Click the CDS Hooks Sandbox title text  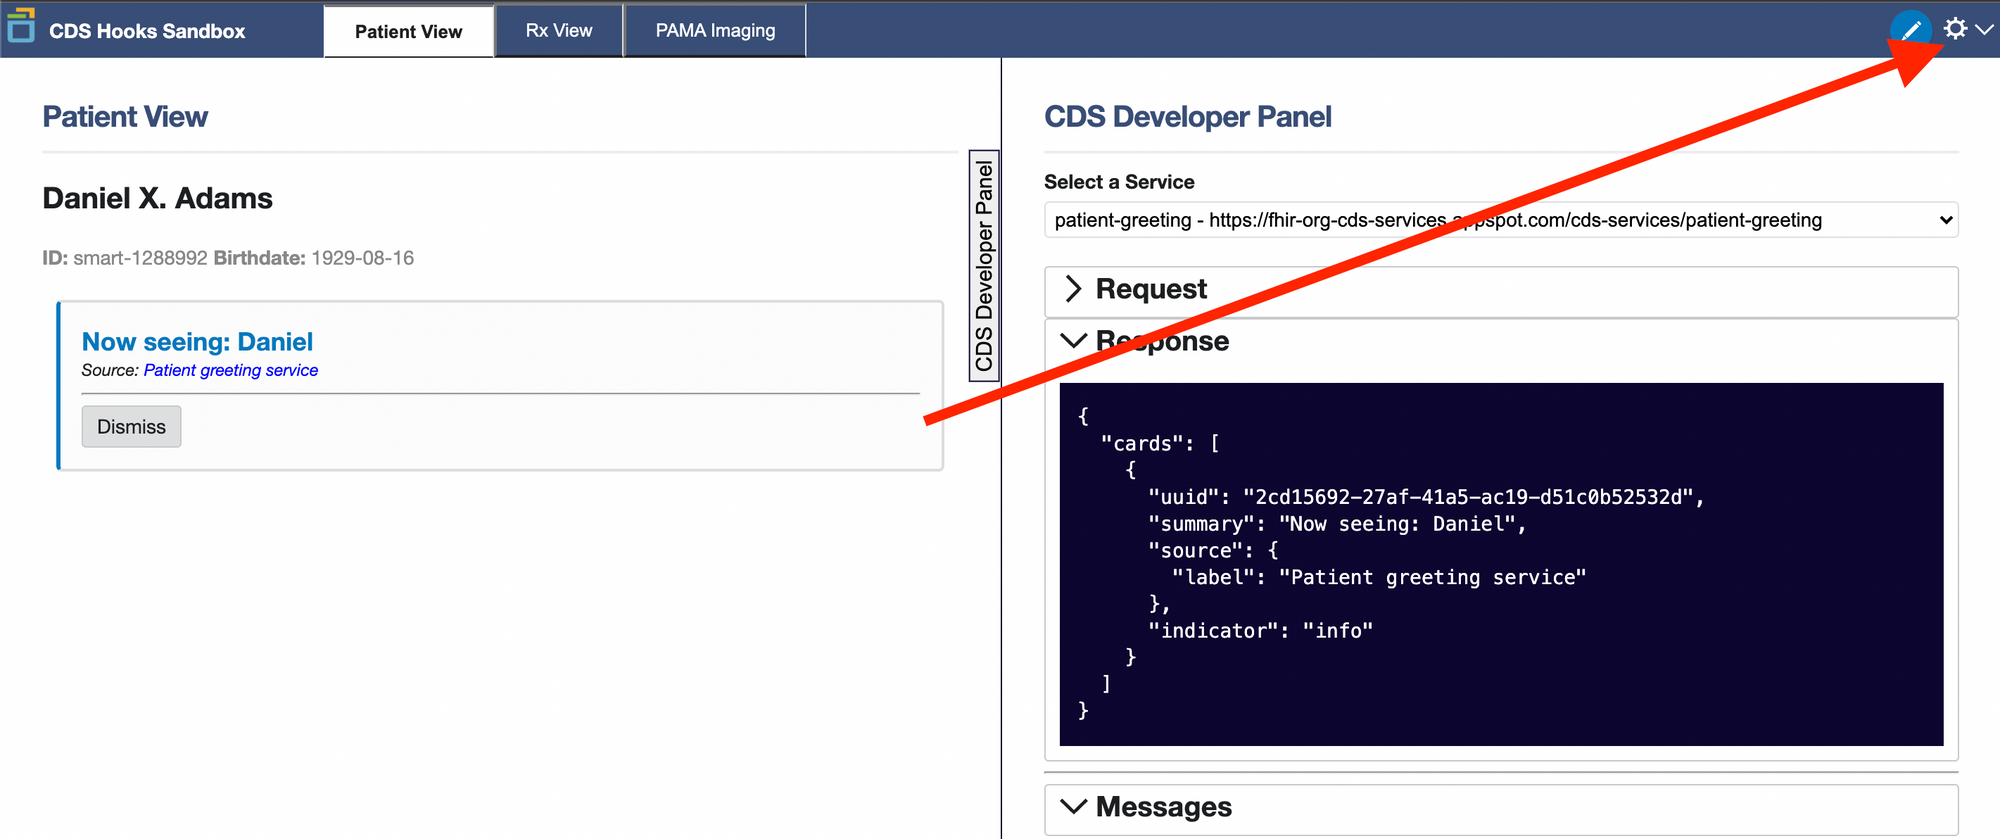click(147, 31)
